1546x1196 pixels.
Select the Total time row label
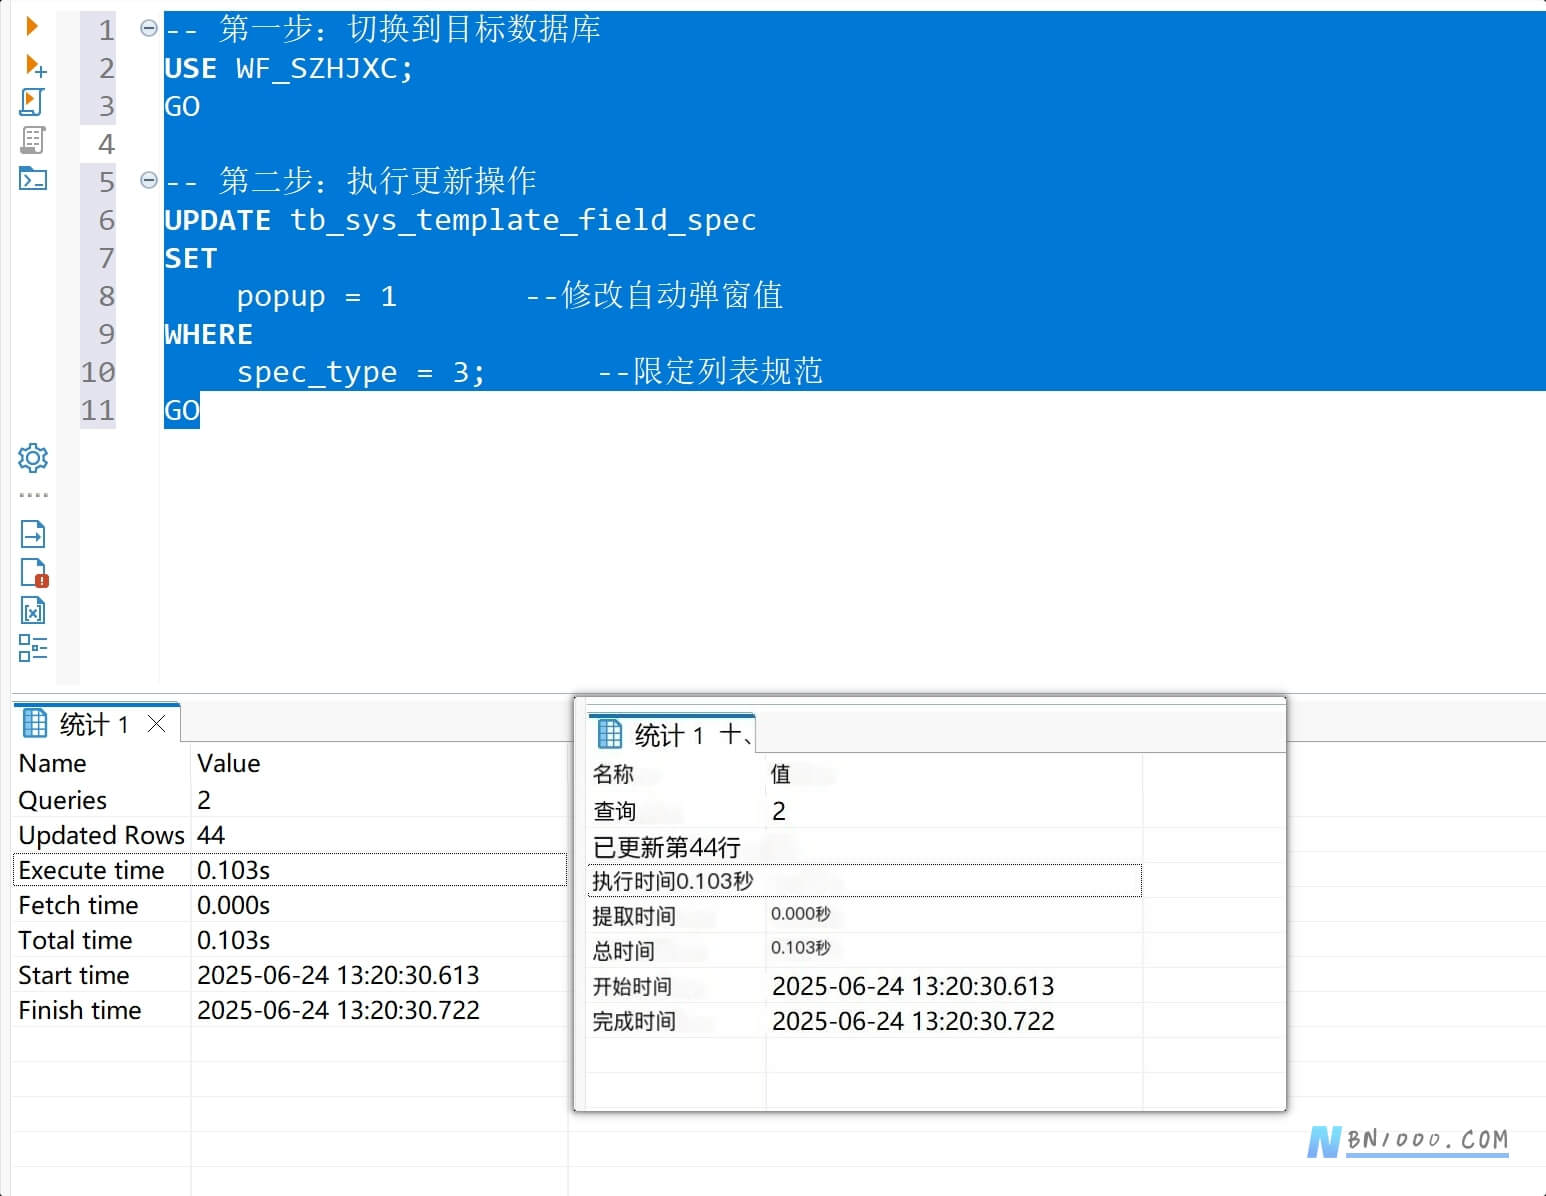75,940
